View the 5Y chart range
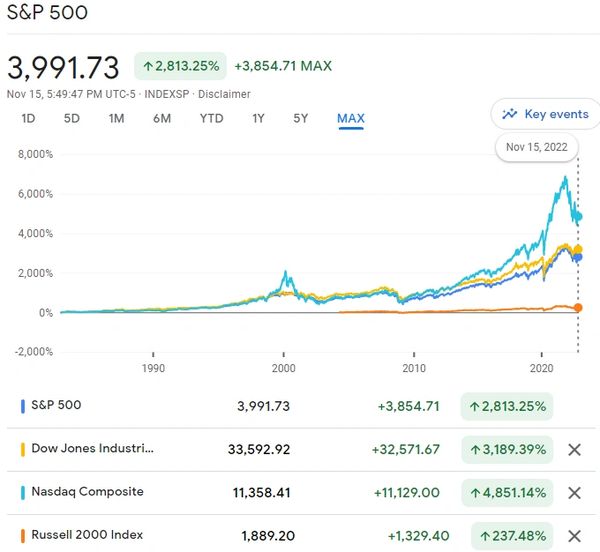 pyautogui.click(x=301, y=118)
